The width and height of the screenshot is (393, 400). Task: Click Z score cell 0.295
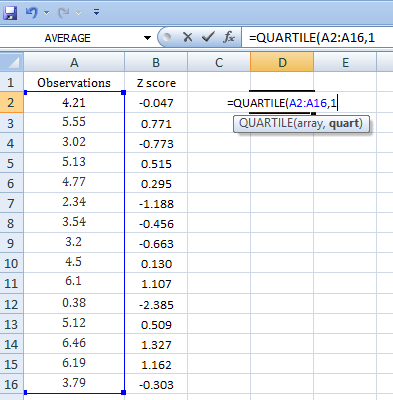[156, 184]
